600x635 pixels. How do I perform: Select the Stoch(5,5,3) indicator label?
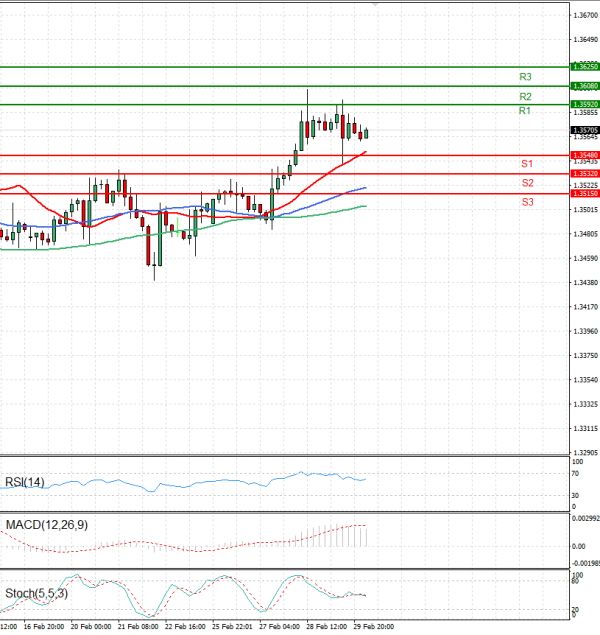(36, 594)
